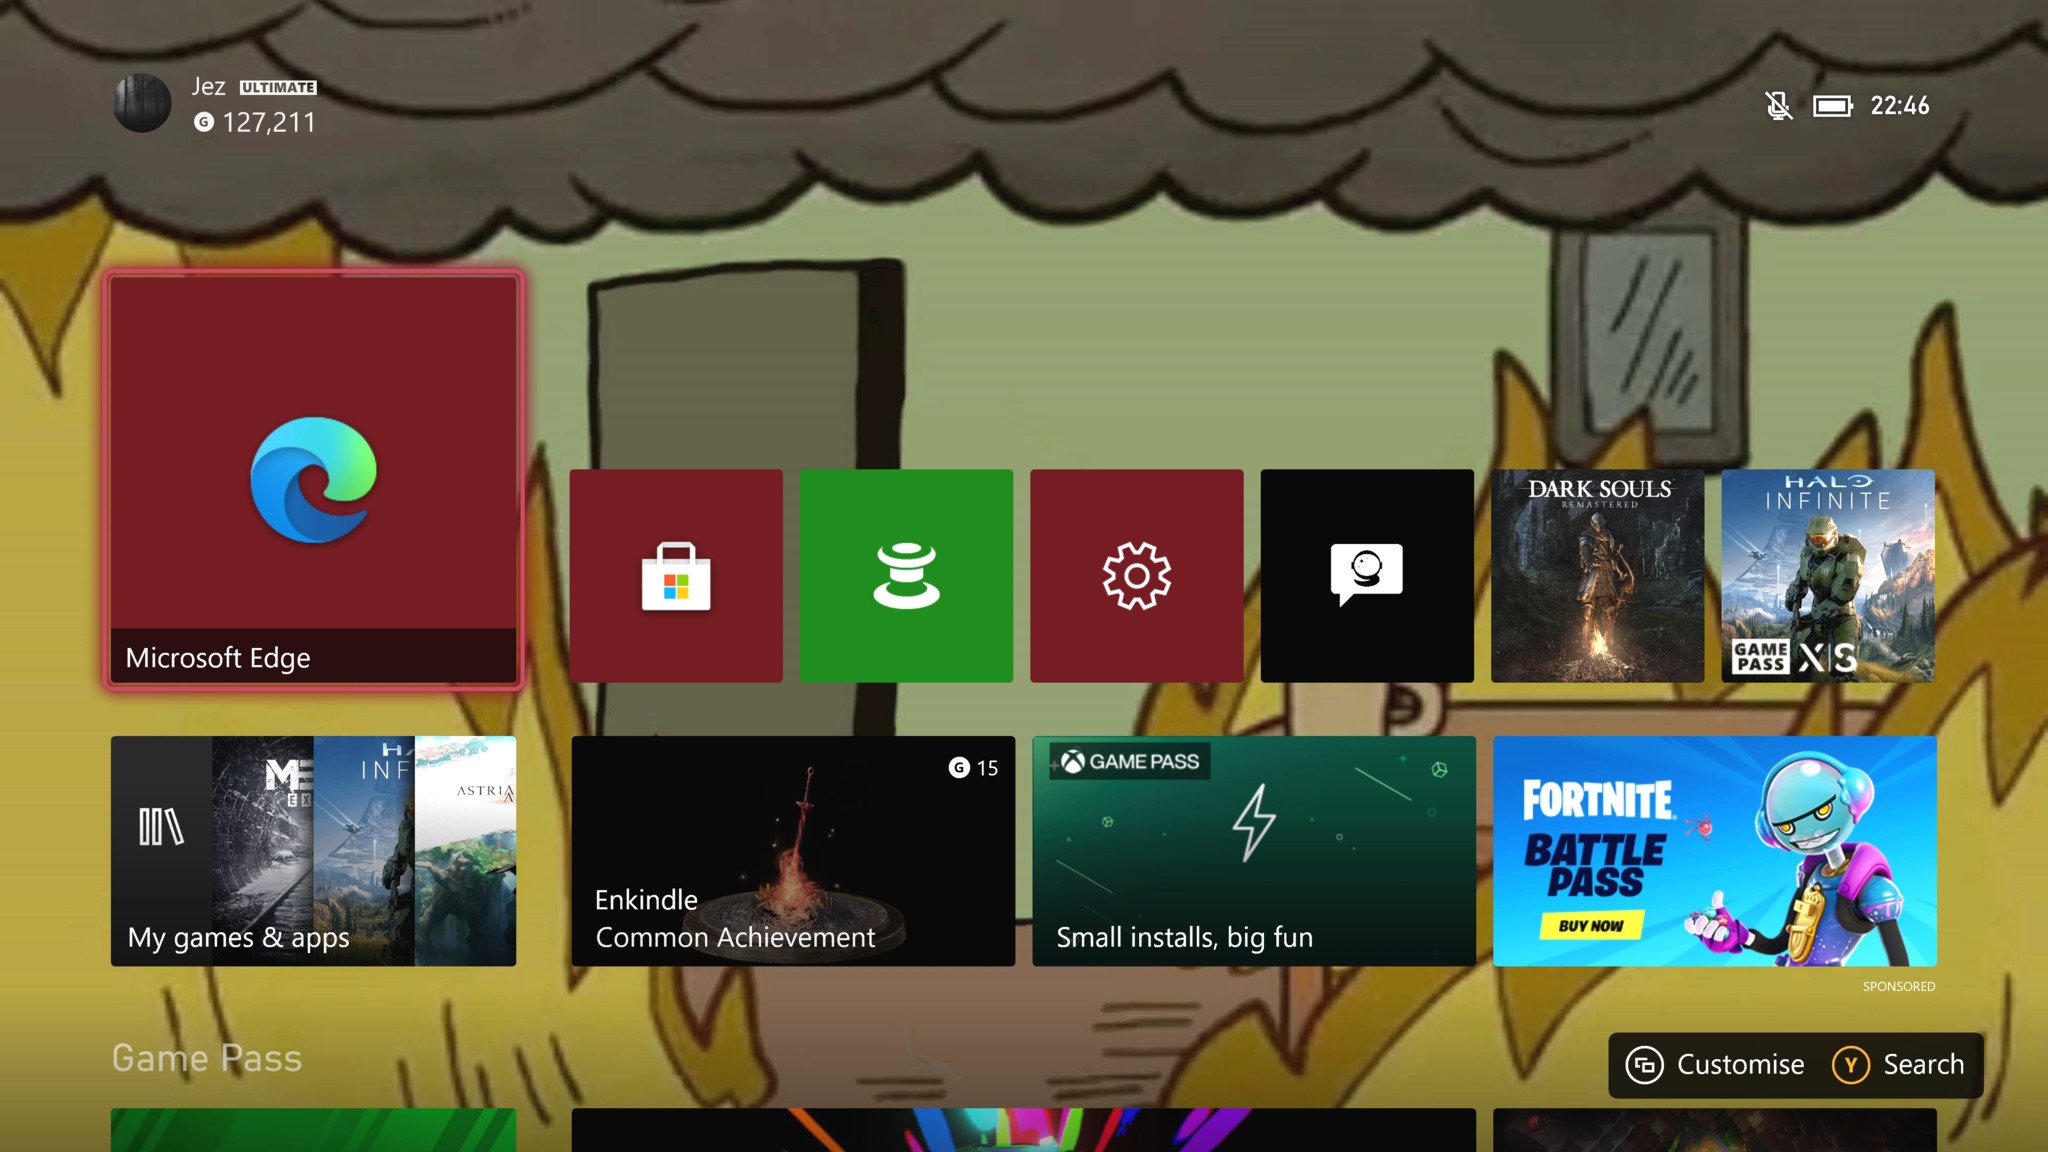Screen dimensions: 2048x1152
Task: Open Halo Infinite Game Pass tile
Action: click(x=1827, y=575)
